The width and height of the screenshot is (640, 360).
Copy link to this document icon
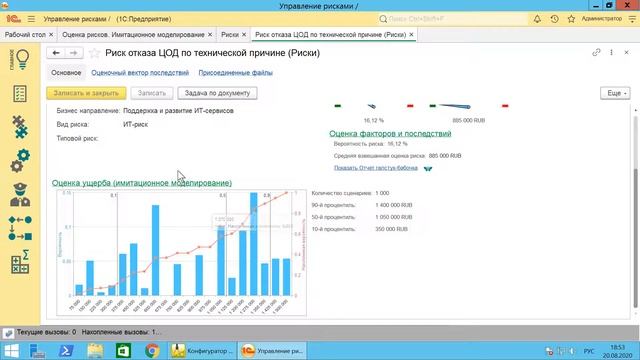596,52
